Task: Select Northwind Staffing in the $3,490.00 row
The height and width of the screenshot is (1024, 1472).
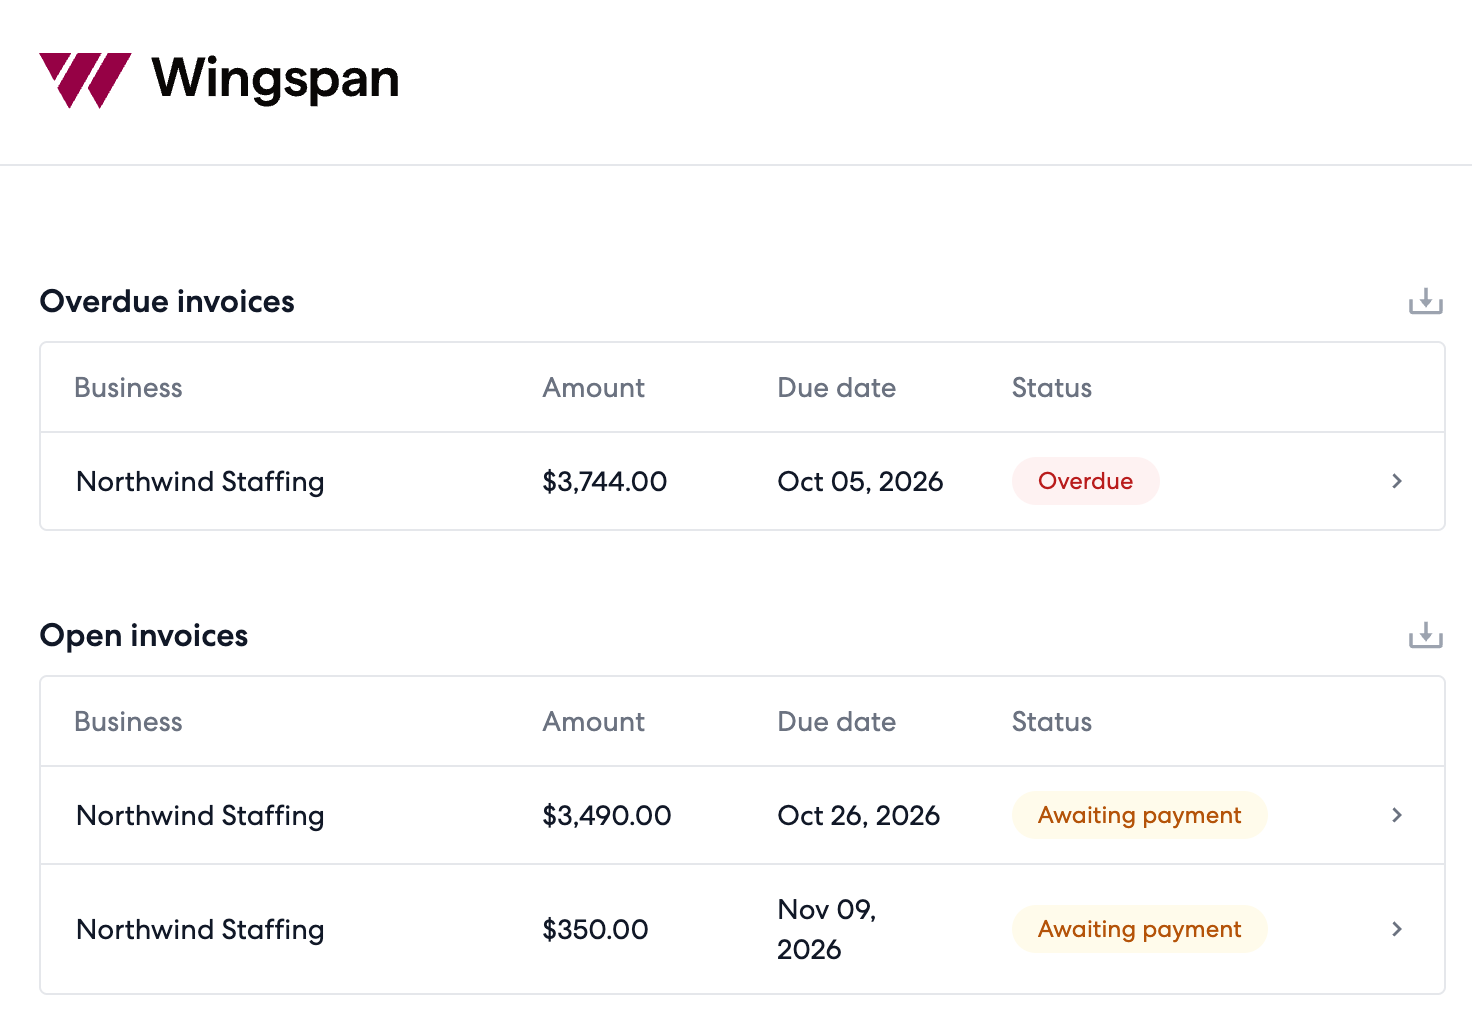Action: coord(200,816)
